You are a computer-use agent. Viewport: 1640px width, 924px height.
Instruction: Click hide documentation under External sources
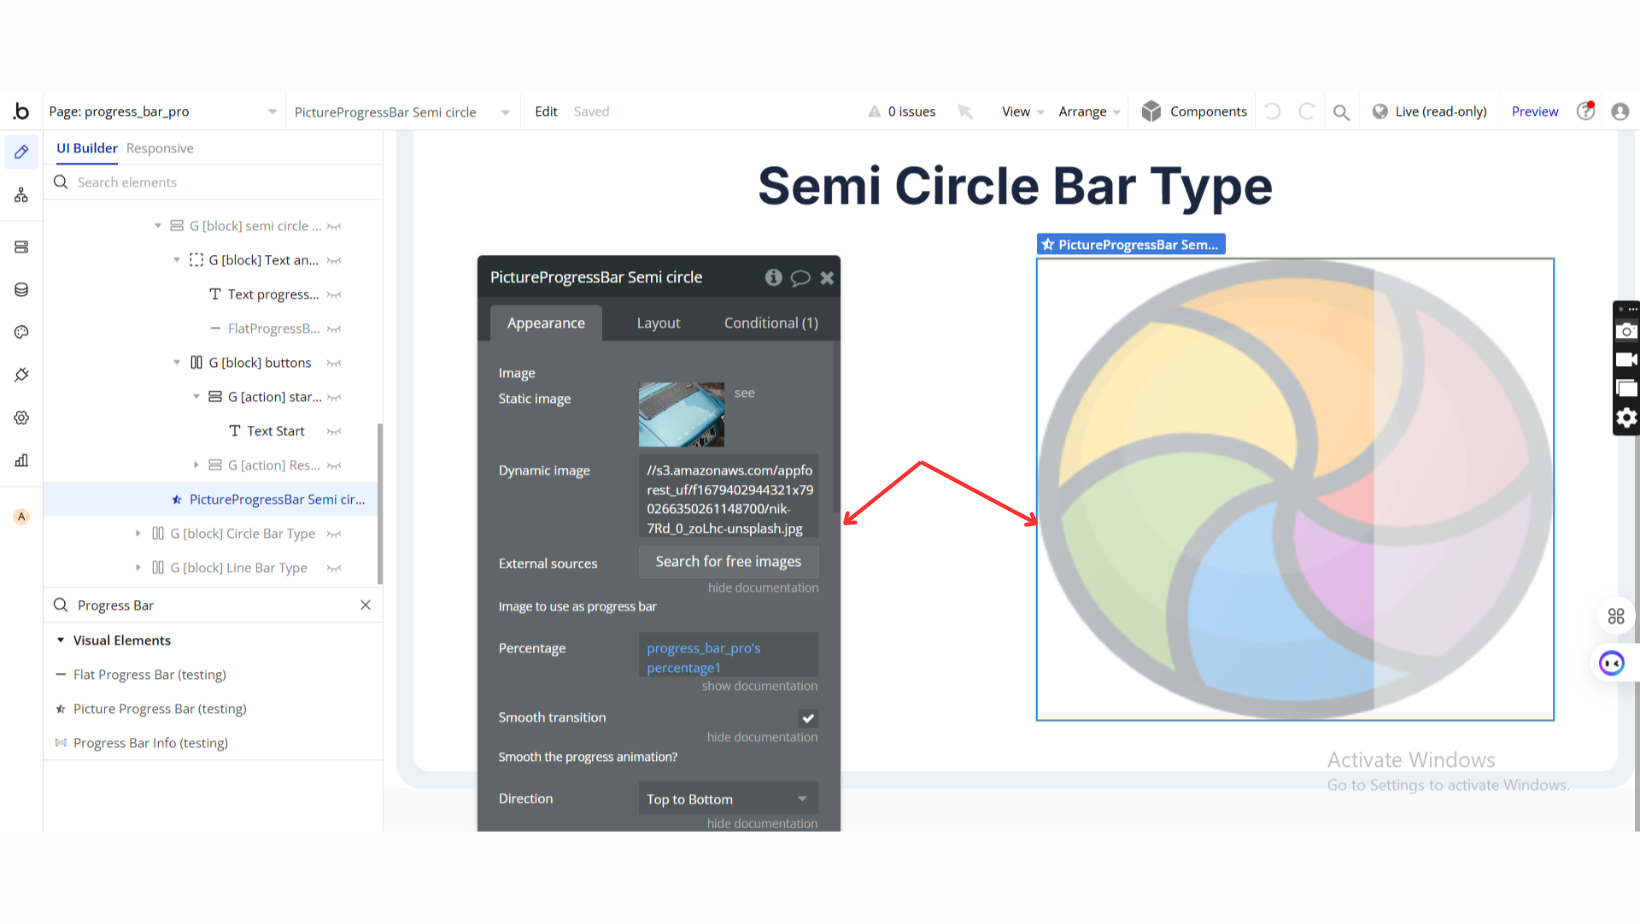click(763, 588)
